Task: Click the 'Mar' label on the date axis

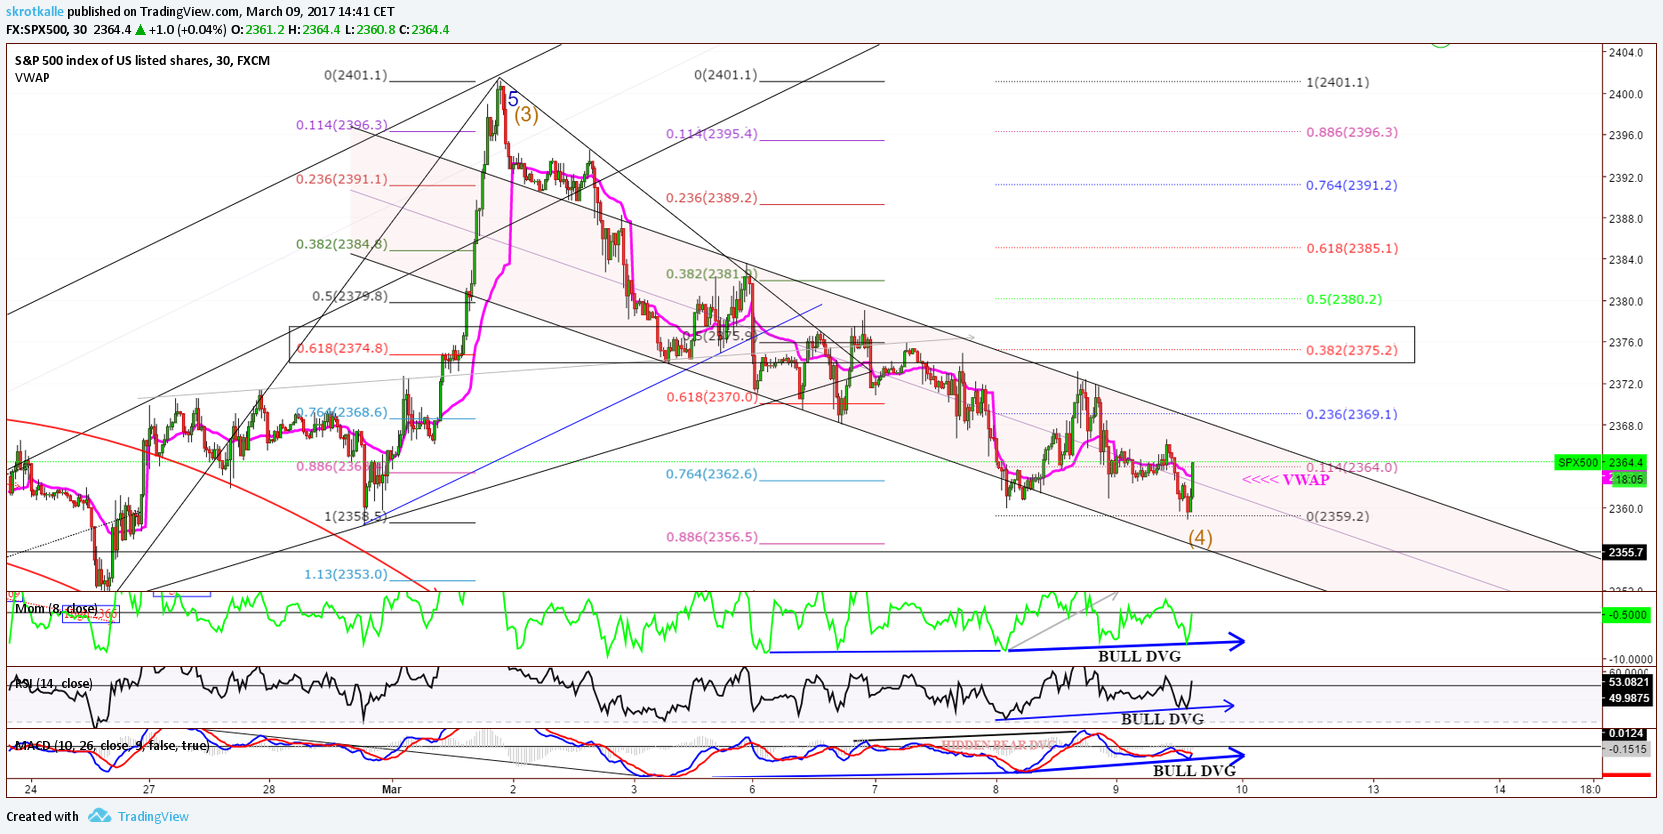Action: (x=391, y=789)
